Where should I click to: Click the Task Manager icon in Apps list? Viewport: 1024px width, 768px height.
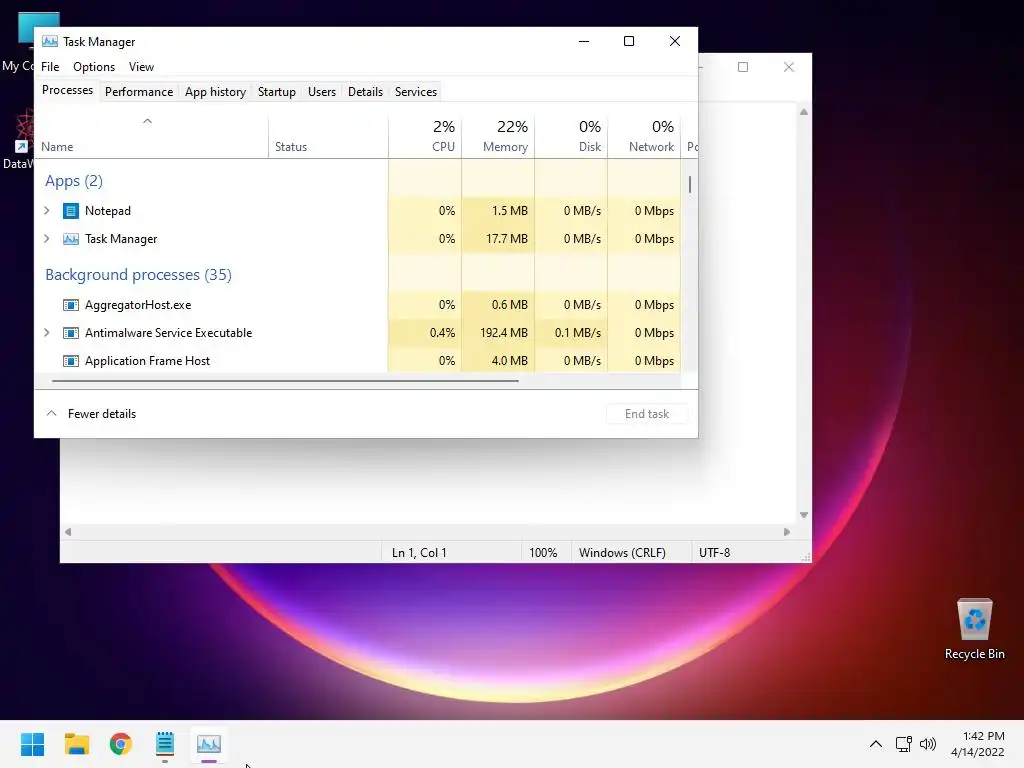(71, 239)
